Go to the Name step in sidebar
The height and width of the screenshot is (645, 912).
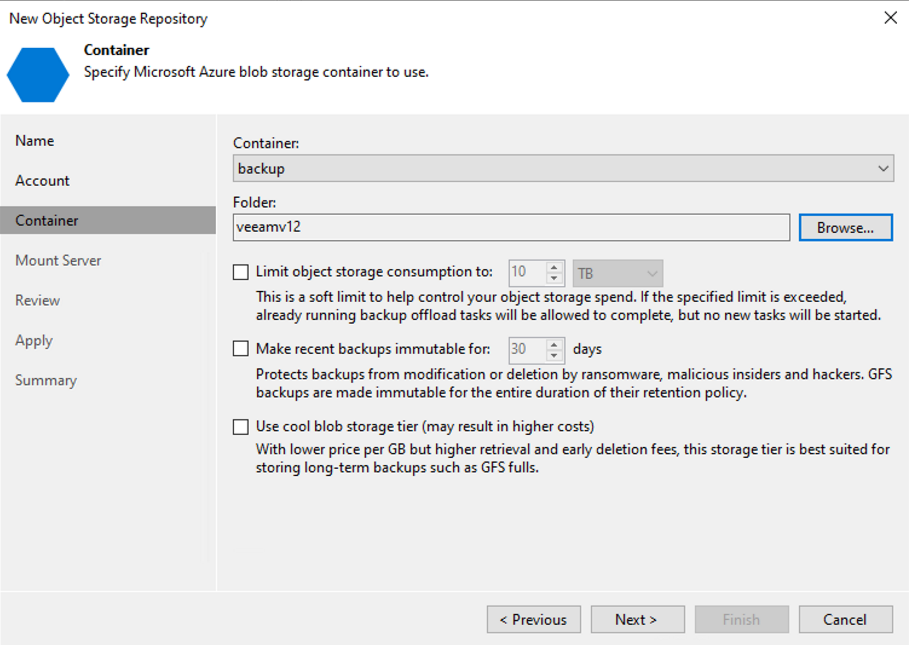coord(35,141)
